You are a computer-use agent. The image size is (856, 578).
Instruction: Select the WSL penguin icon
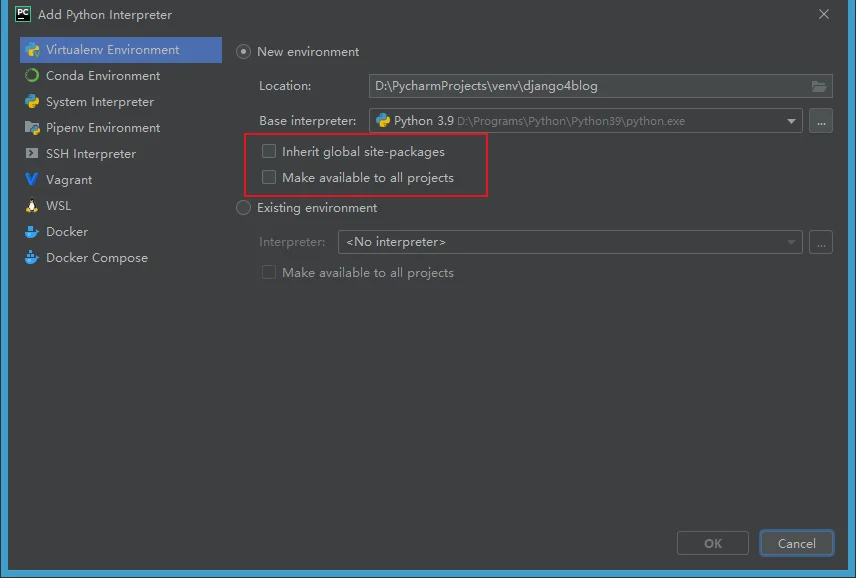(x=32, y=206)
